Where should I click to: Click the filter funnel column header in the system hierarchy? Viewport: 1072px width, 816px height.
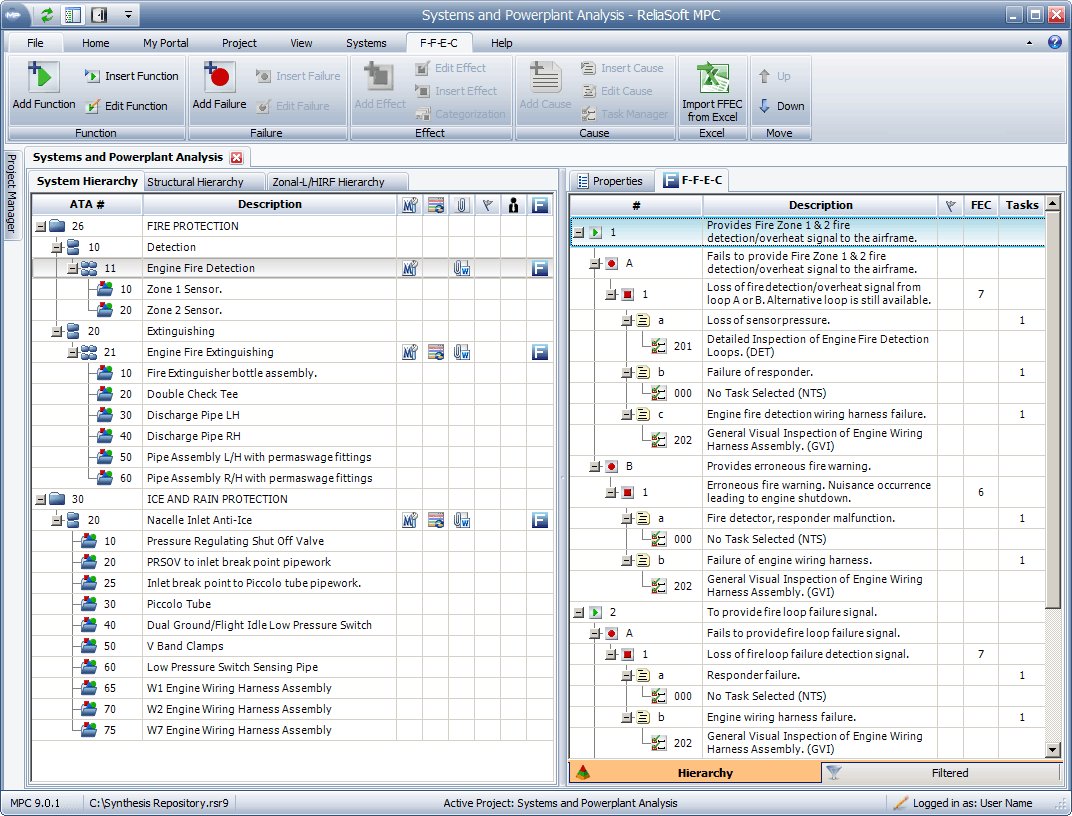click(x=487, y=204)
